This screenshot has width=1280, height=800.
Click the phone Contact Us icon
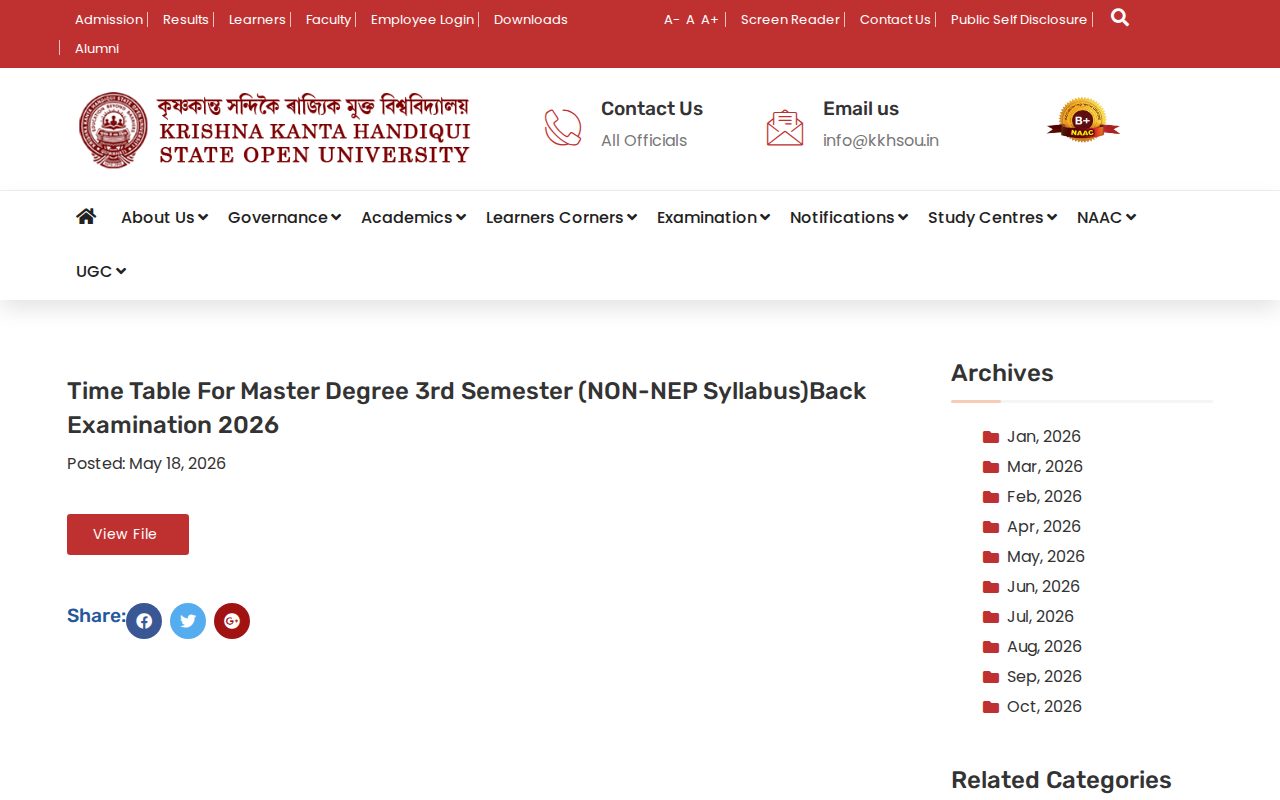563,128
